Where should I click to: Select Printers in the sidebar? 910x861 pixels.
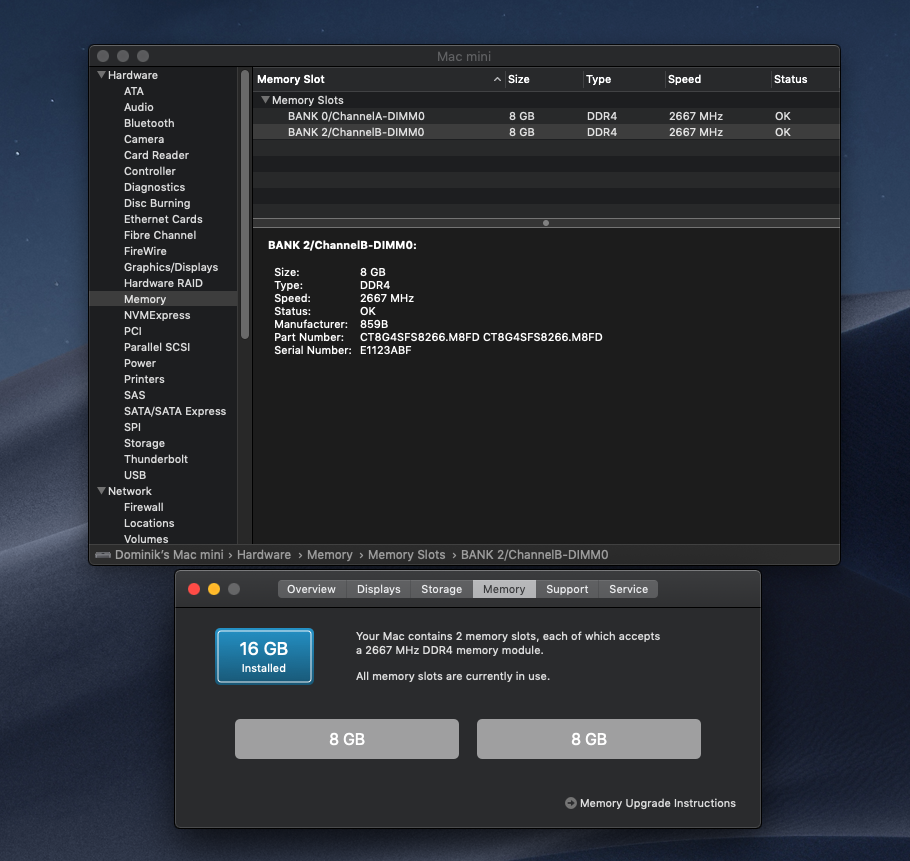[x=145, y=379]
